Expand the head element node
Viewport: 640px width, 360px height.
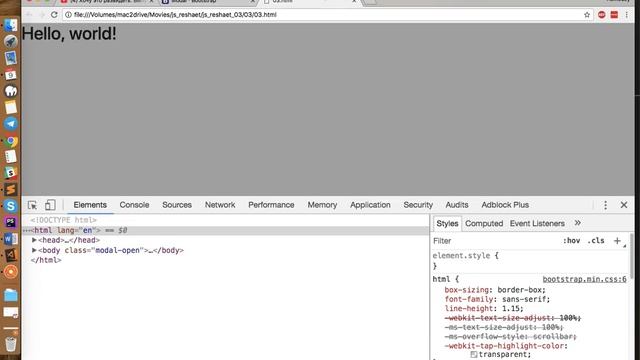coord(34,240)
